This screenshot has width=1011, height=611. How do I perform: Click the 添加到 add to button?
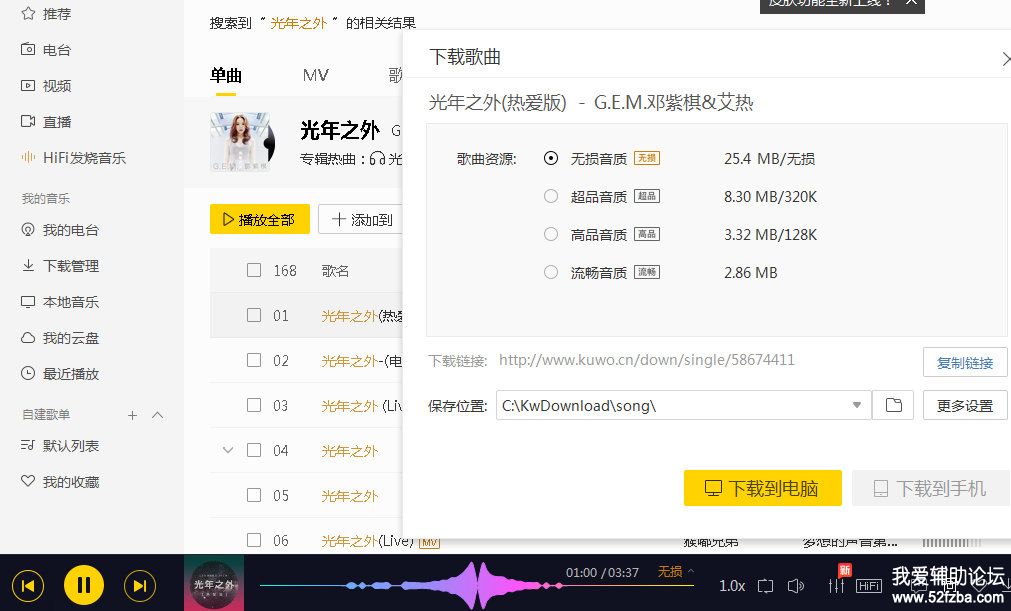coord(361,219)
